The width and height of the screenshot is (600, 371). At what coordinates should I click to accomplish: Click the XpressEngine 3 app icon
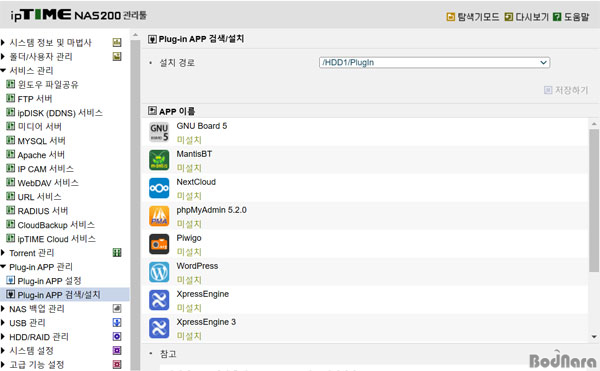click(x=159, y=328)
